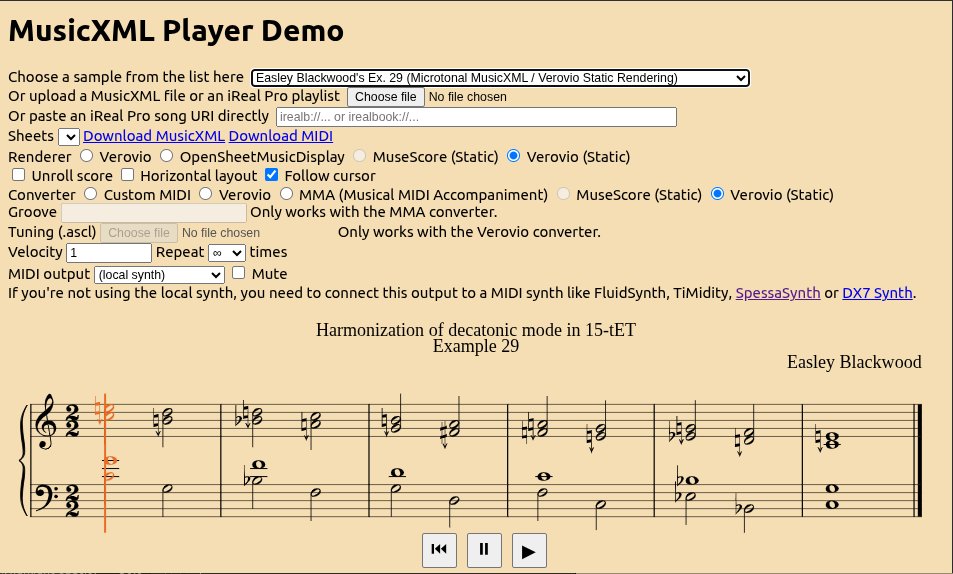
Task: Click the highlighted orange chord in first measure
Action: (106, 411)
